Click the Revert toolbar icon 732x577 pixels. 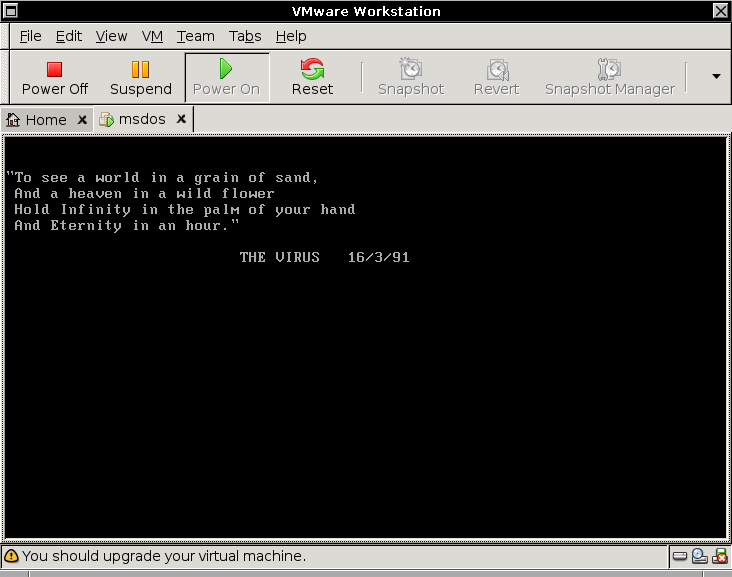pos(497,70)
